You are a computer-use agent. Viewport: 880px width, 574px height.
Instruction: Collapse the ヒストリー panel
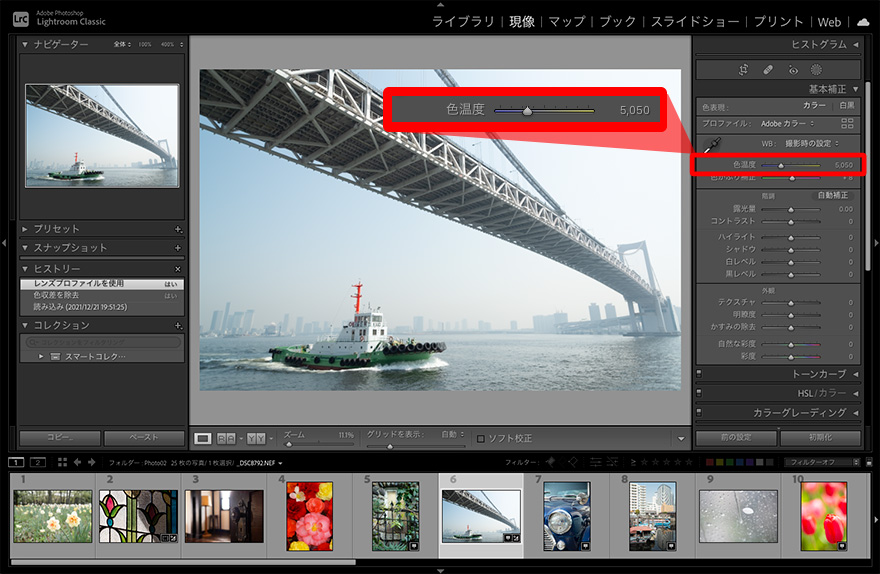[x=25, y=269]
